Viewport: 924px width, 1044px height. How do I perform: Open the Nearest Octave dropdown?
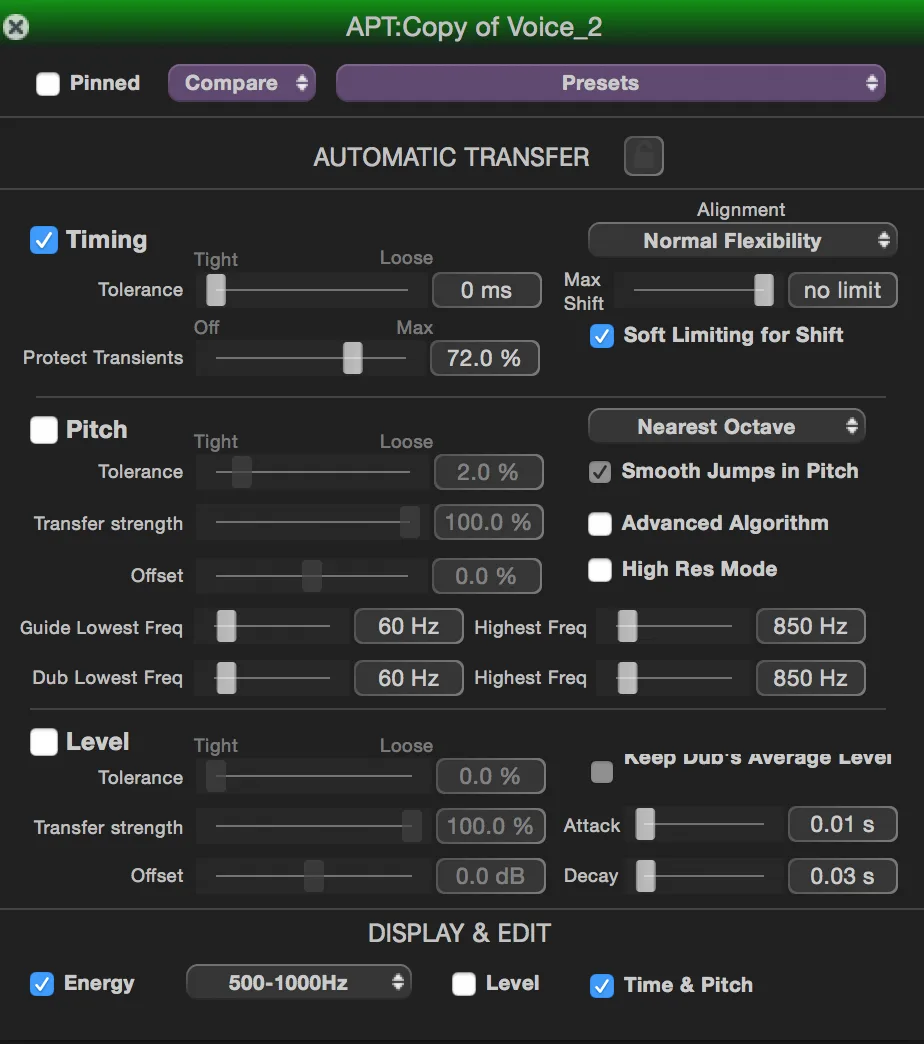726,427
